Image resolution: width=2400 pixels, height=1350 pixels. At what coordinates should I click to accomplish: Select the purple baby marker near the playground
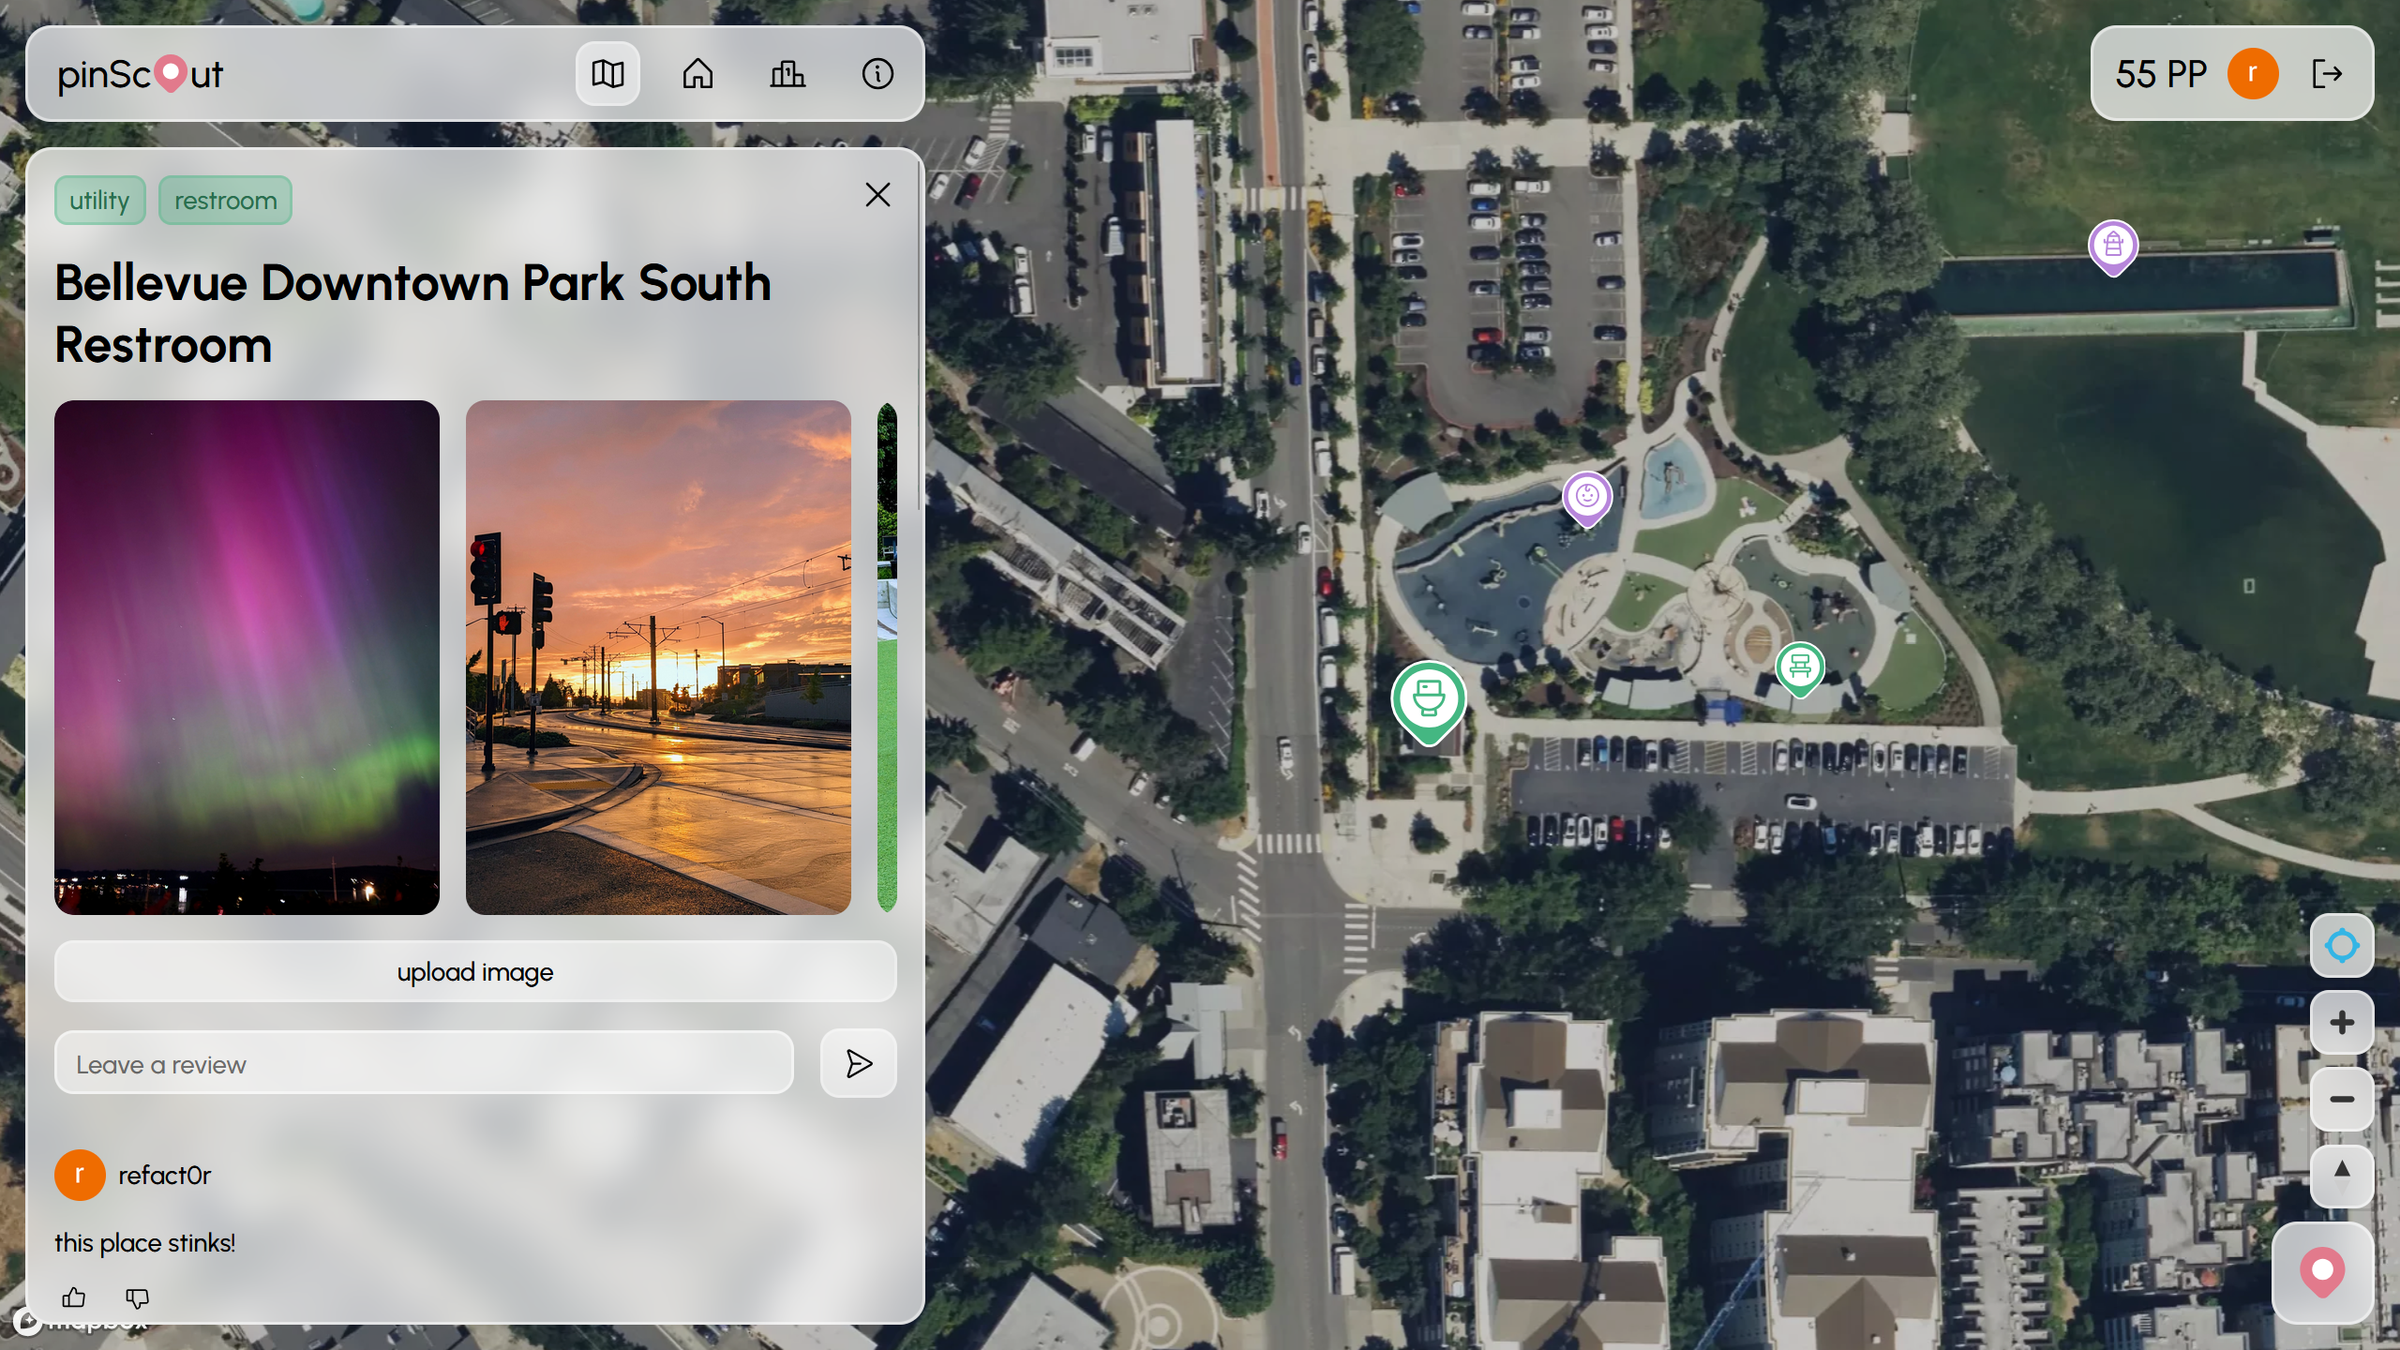coord(1587,496)
